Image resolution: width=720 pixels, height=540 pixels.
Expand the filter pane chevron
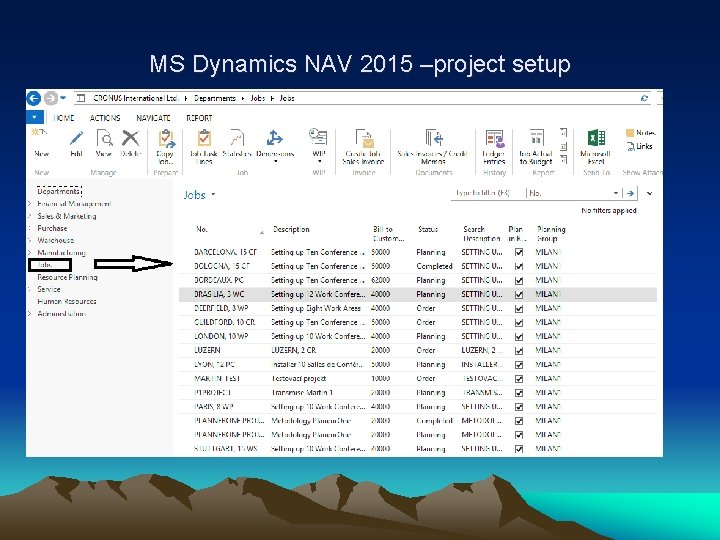pyautogui.click(x=649, y=193)
